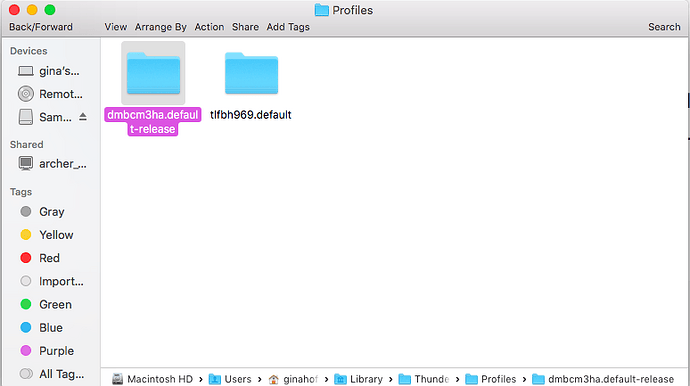The height and width of the screenshot is (386, 690).
Task: Click the gina's... device label
Action: (x=59, y=71)
